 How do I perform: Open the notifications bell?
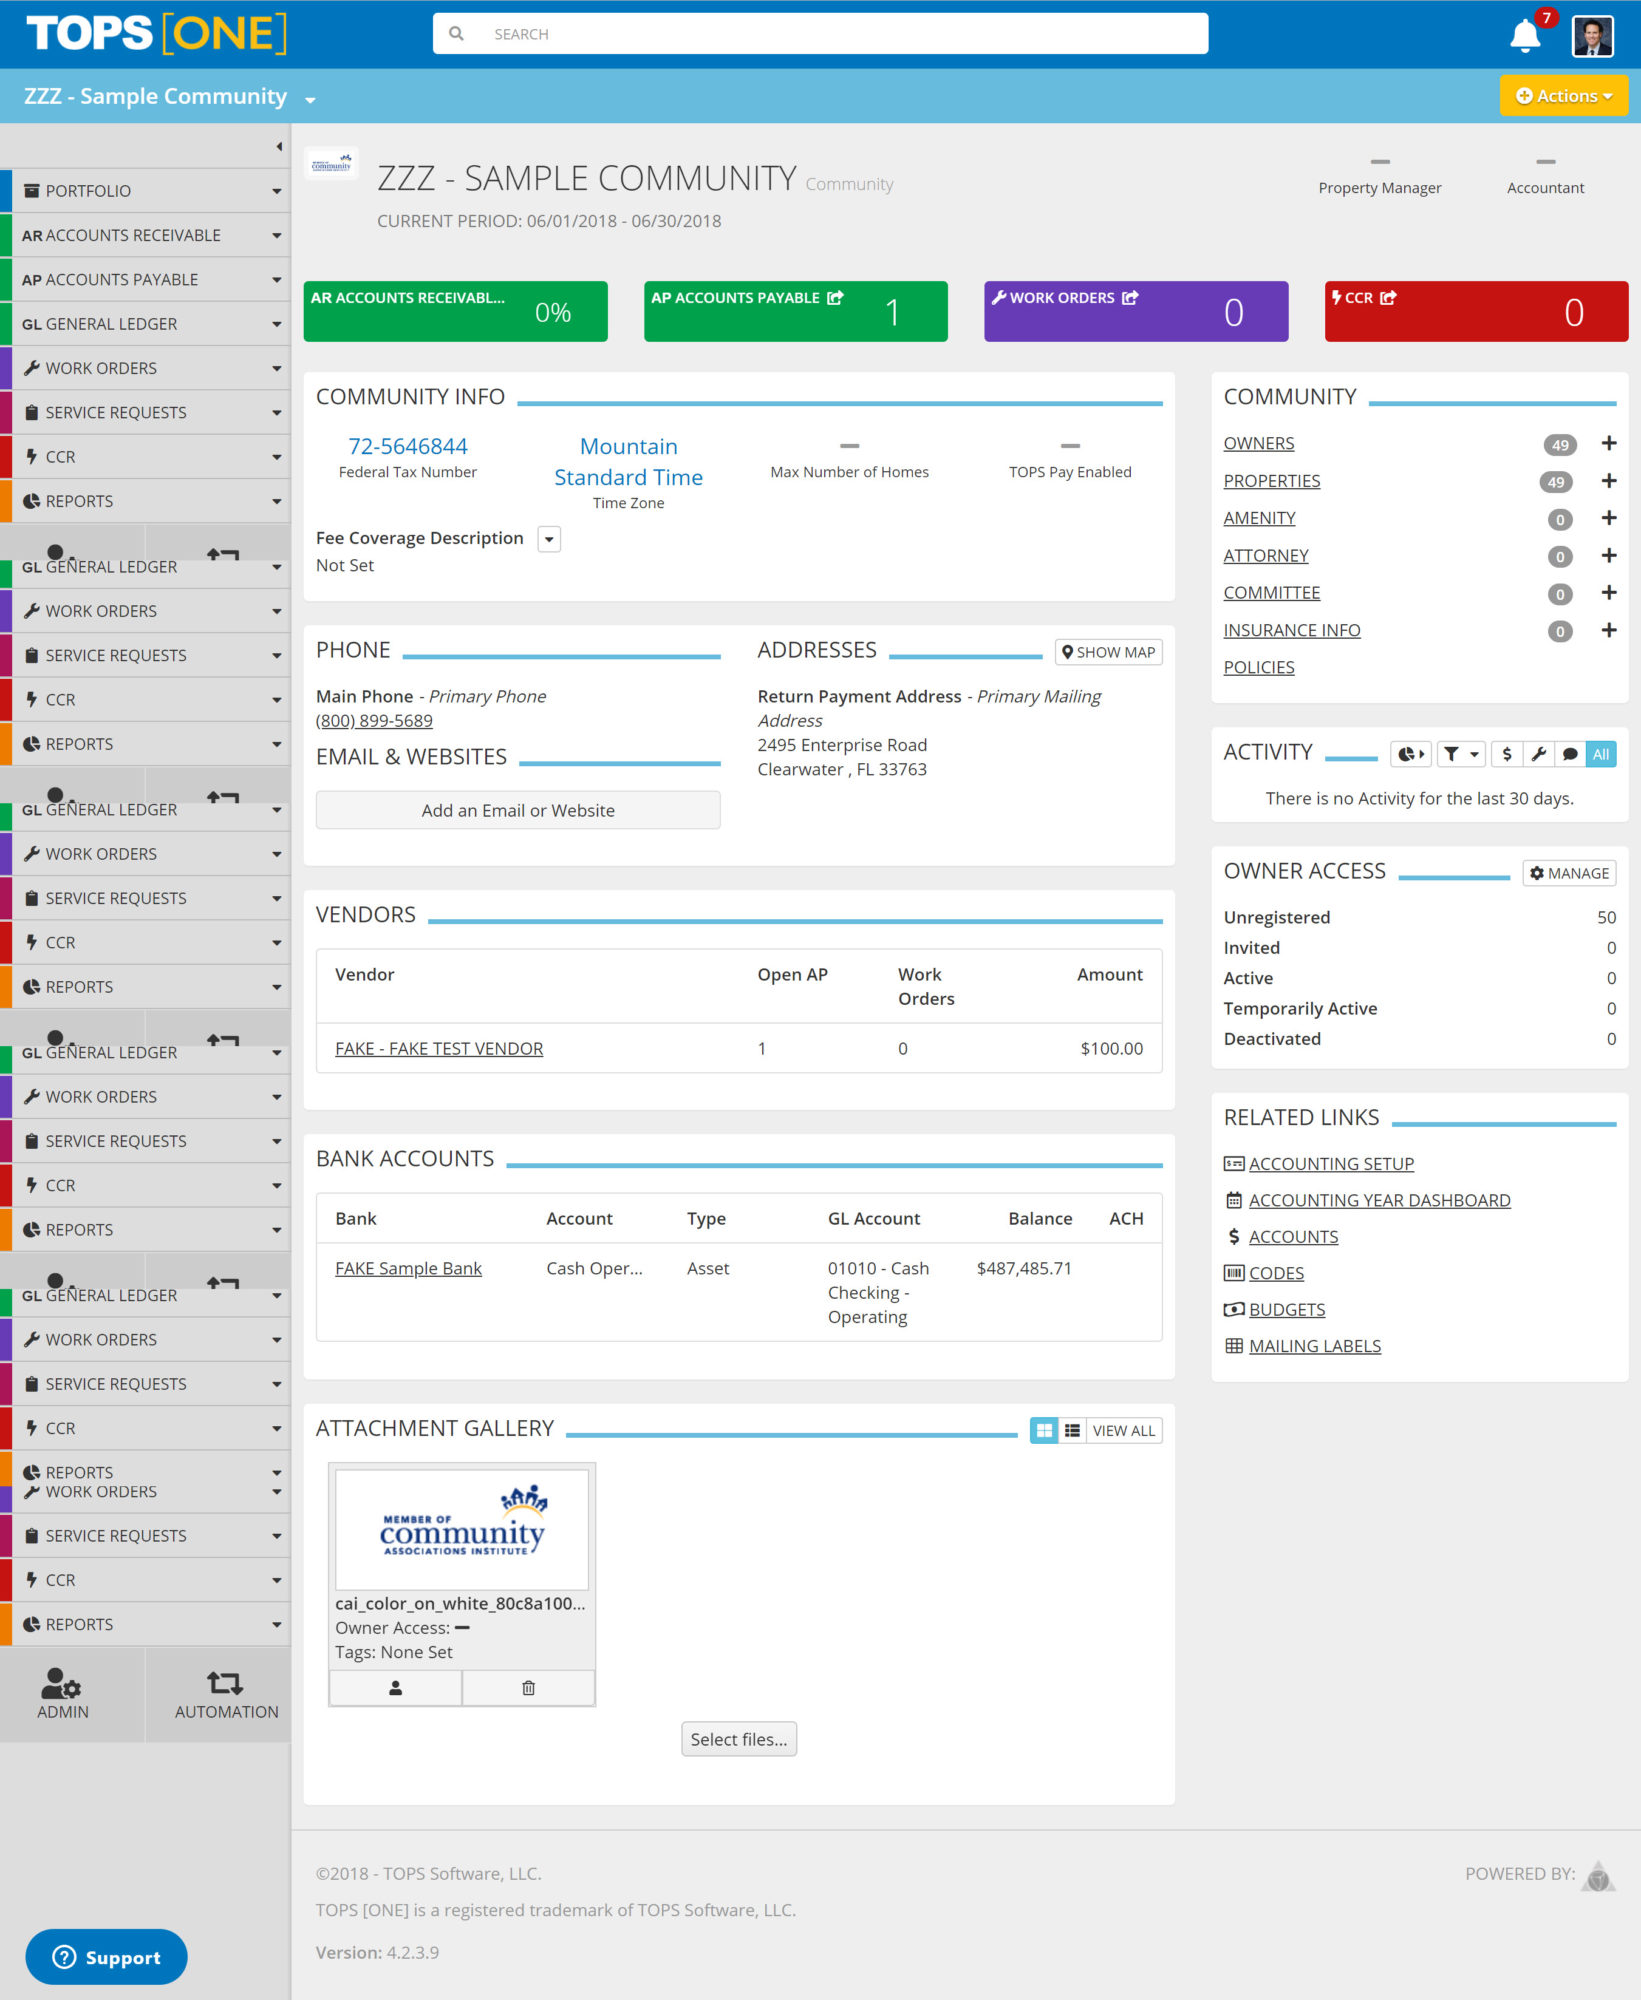(1524, 36)
